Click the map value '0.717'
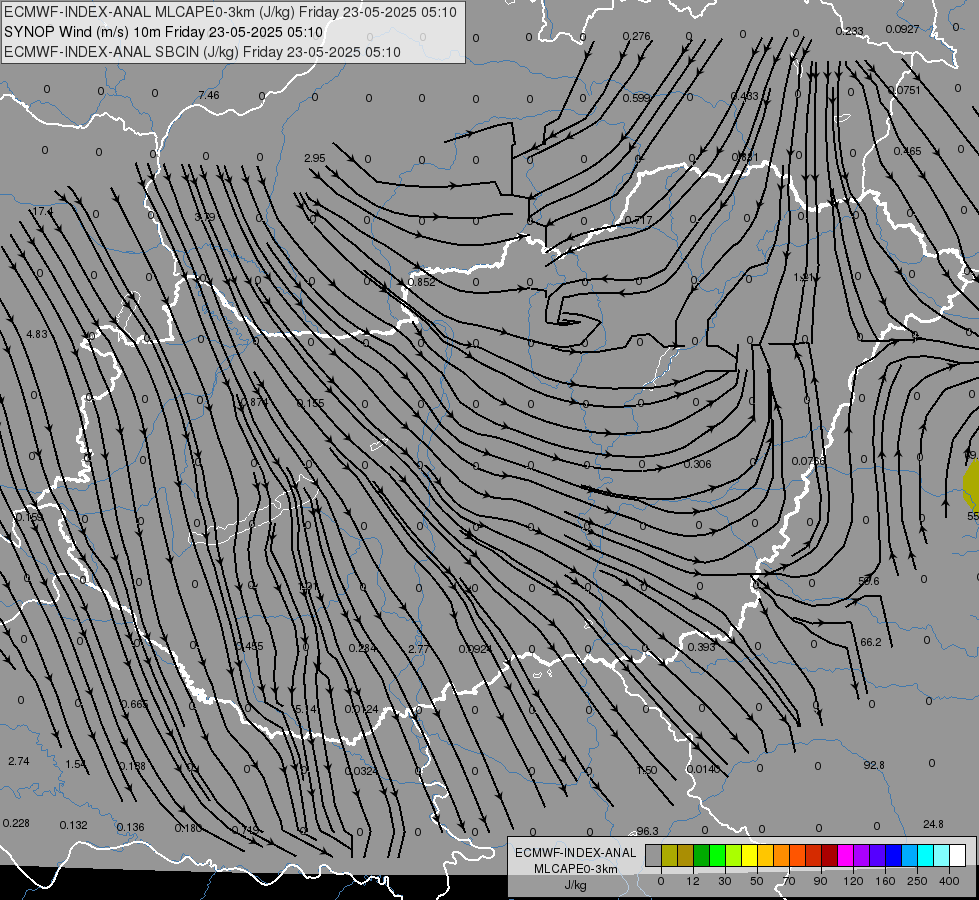The width and height of the screenshot is (979, 900). tap(638, 220)
